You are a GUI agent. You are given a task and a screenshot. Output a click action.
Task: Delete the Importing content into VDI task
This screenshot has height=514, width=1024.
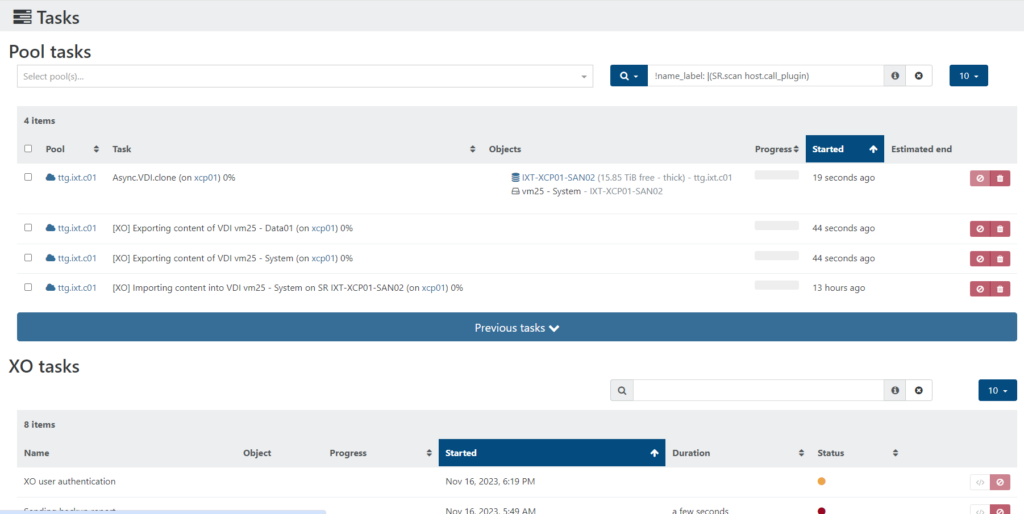tap(1000, 289)
